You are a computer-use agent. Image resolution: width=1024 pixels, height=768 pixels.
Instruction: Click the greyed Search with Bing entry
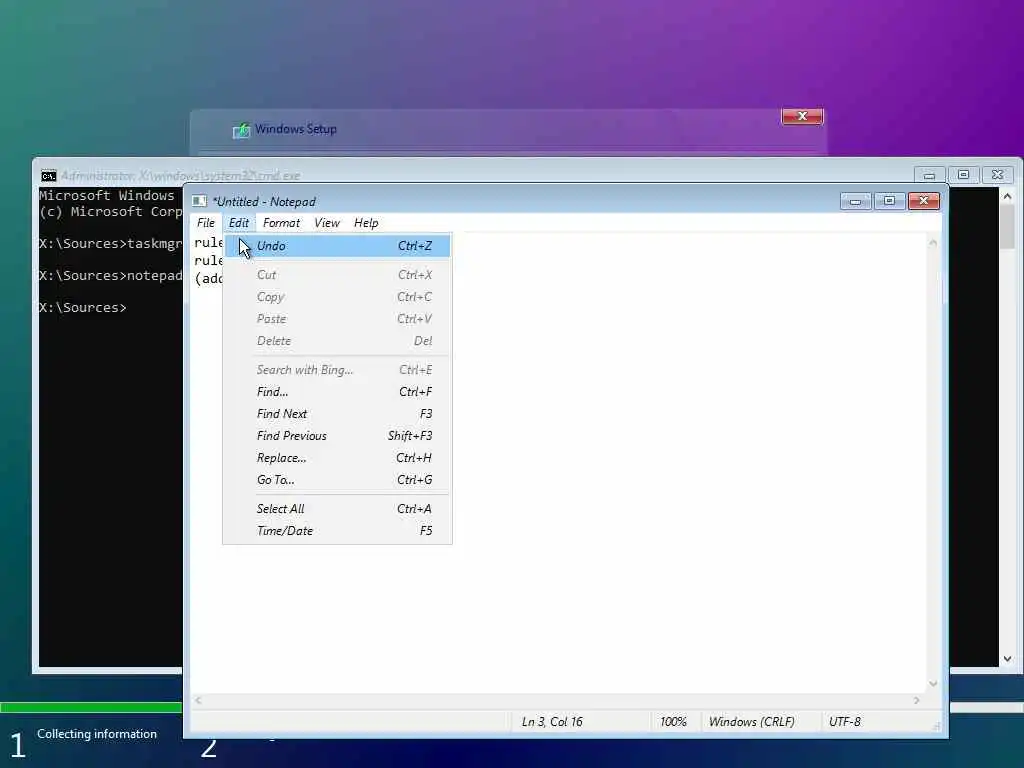pyautogui.click(x=338, y=370)
